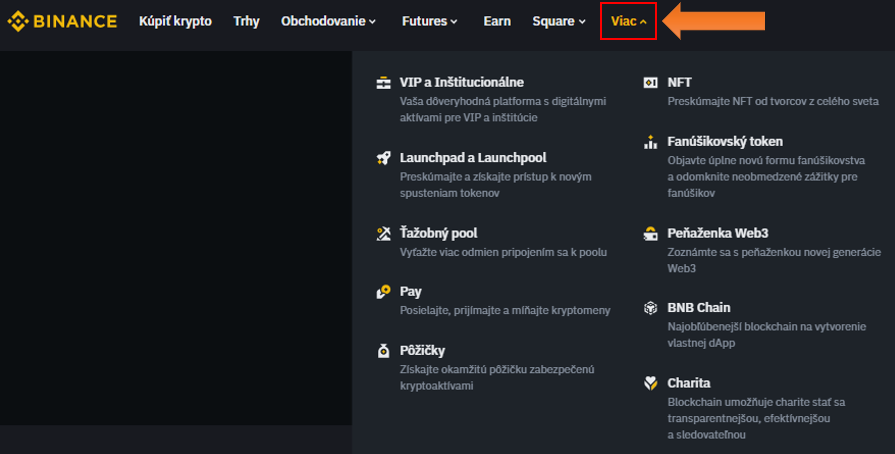Click the NFT icon

click(x=650, y=83)
